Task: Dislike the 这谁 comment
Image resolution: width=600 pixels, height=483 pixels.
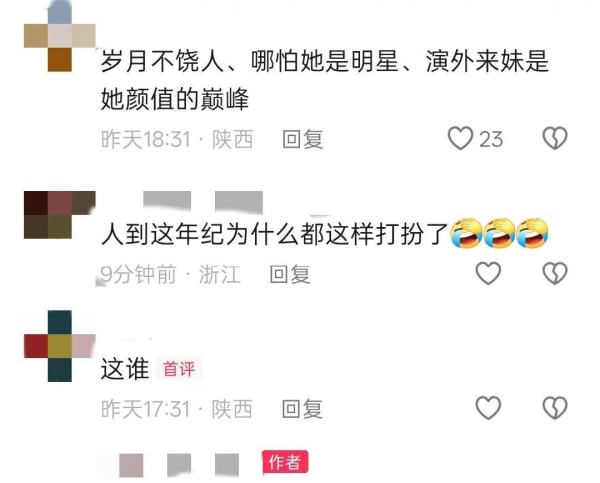Action: tap(555, 408)
